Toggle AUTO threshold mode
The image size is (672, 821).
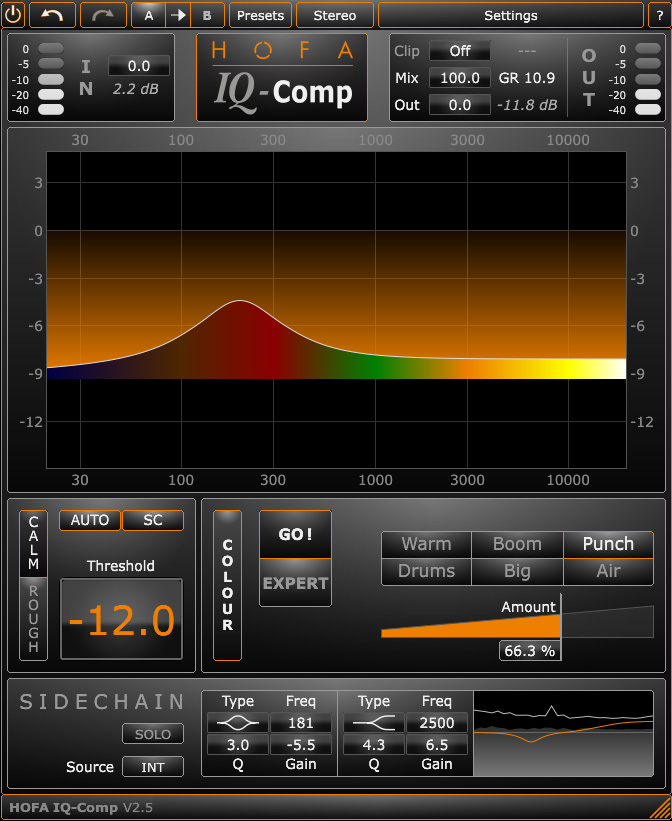pyautogui.click(x=90, y=520)
